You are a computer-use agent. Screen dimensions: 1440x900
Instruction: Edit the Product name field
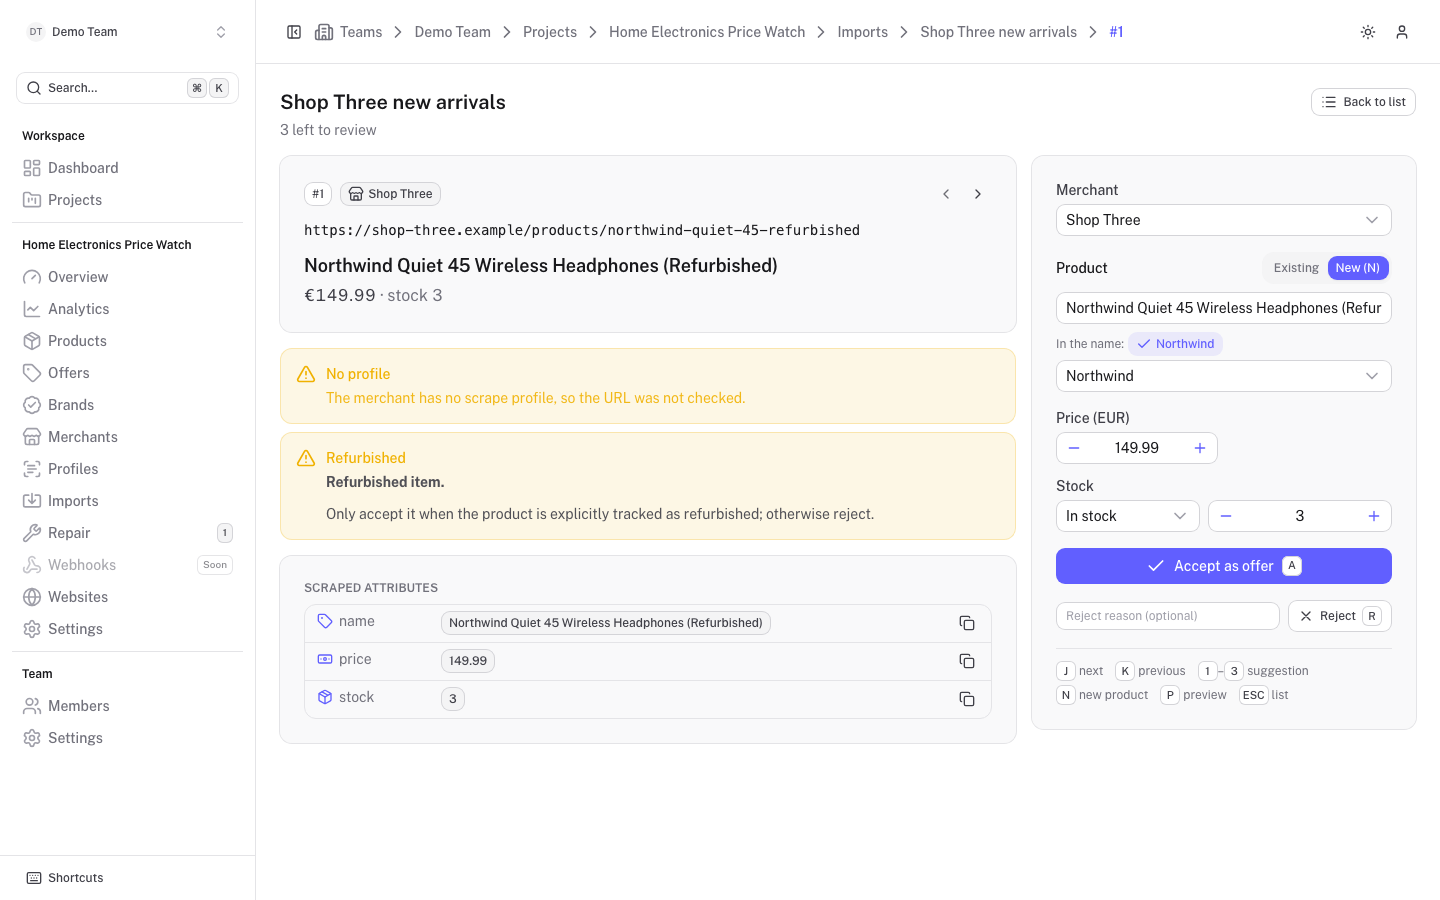1224,308
